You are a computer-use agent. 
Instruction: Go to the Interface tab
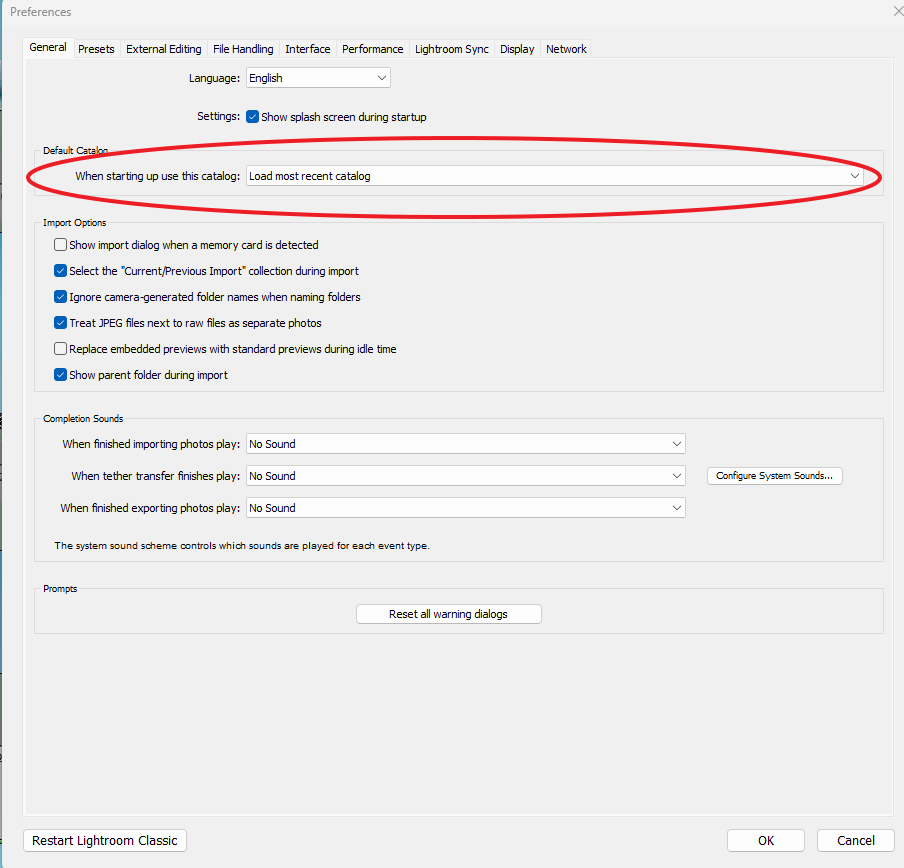click(307, 48)
